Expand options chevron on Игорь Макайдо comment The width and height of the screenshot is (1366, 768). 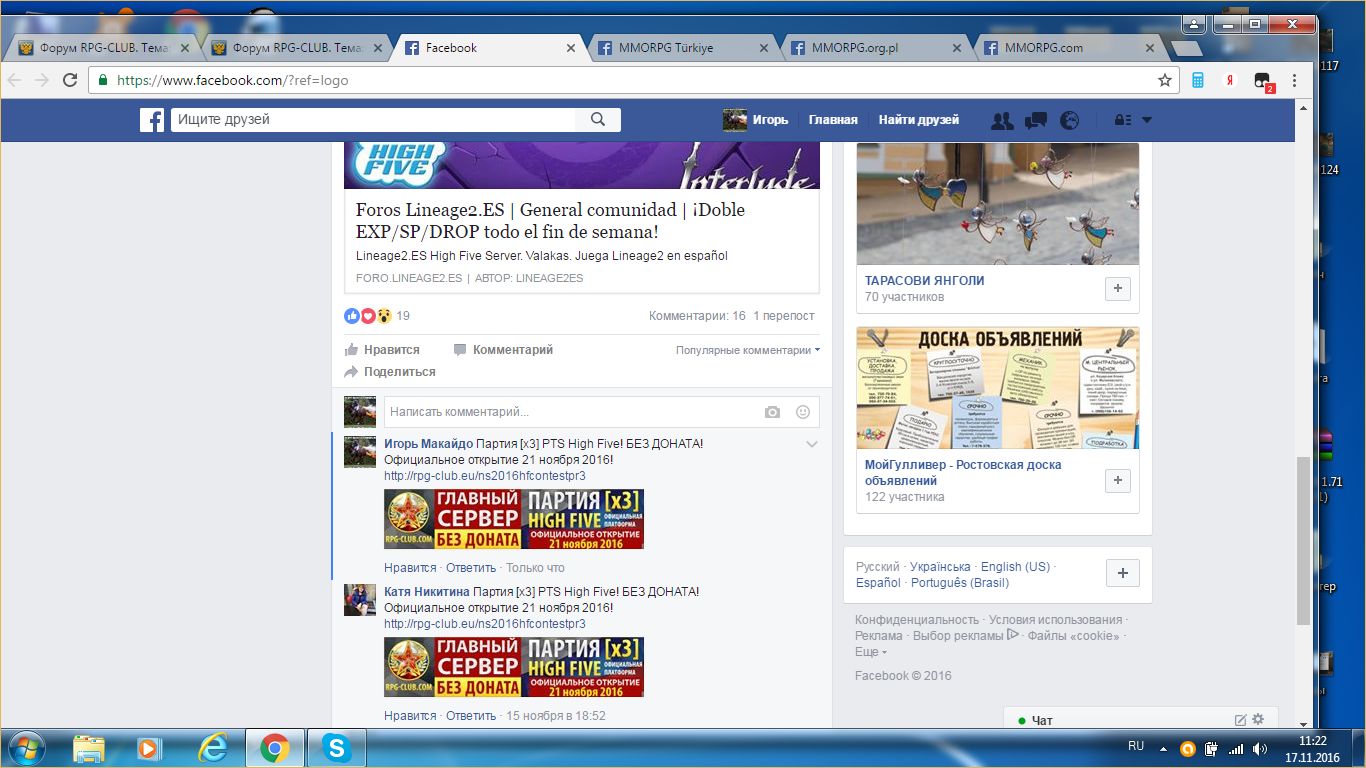click(812, 444)
